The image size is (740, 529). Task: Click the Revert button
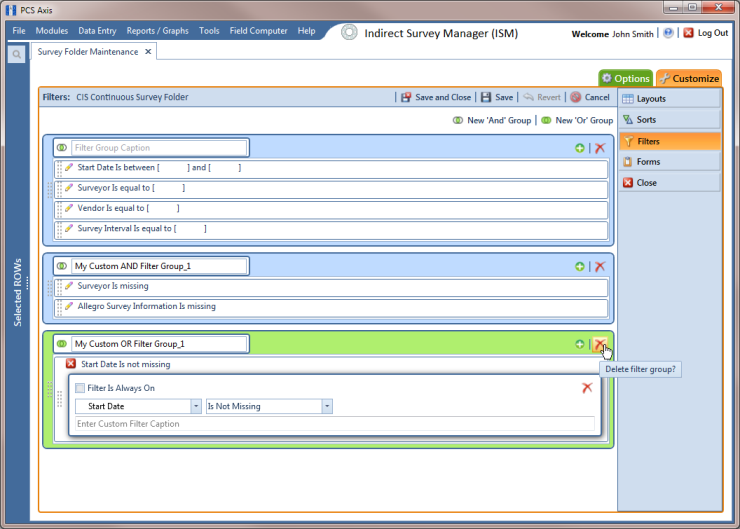[542, 97]
